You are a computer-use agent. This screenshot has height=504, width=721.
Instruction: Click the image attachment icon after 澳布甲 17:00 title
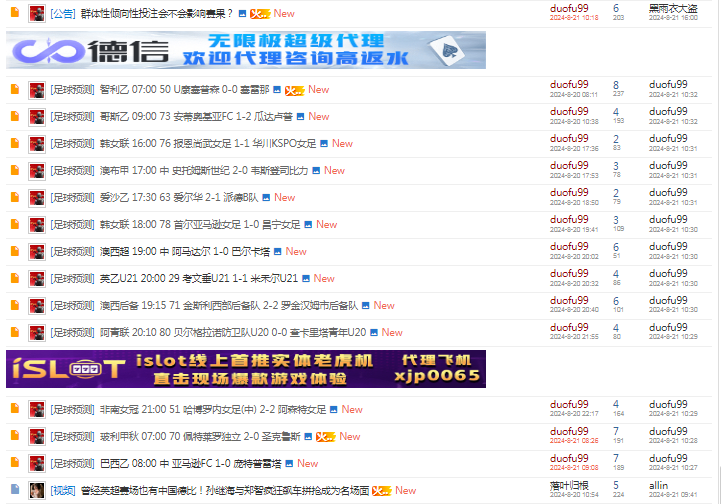[316, 171]
